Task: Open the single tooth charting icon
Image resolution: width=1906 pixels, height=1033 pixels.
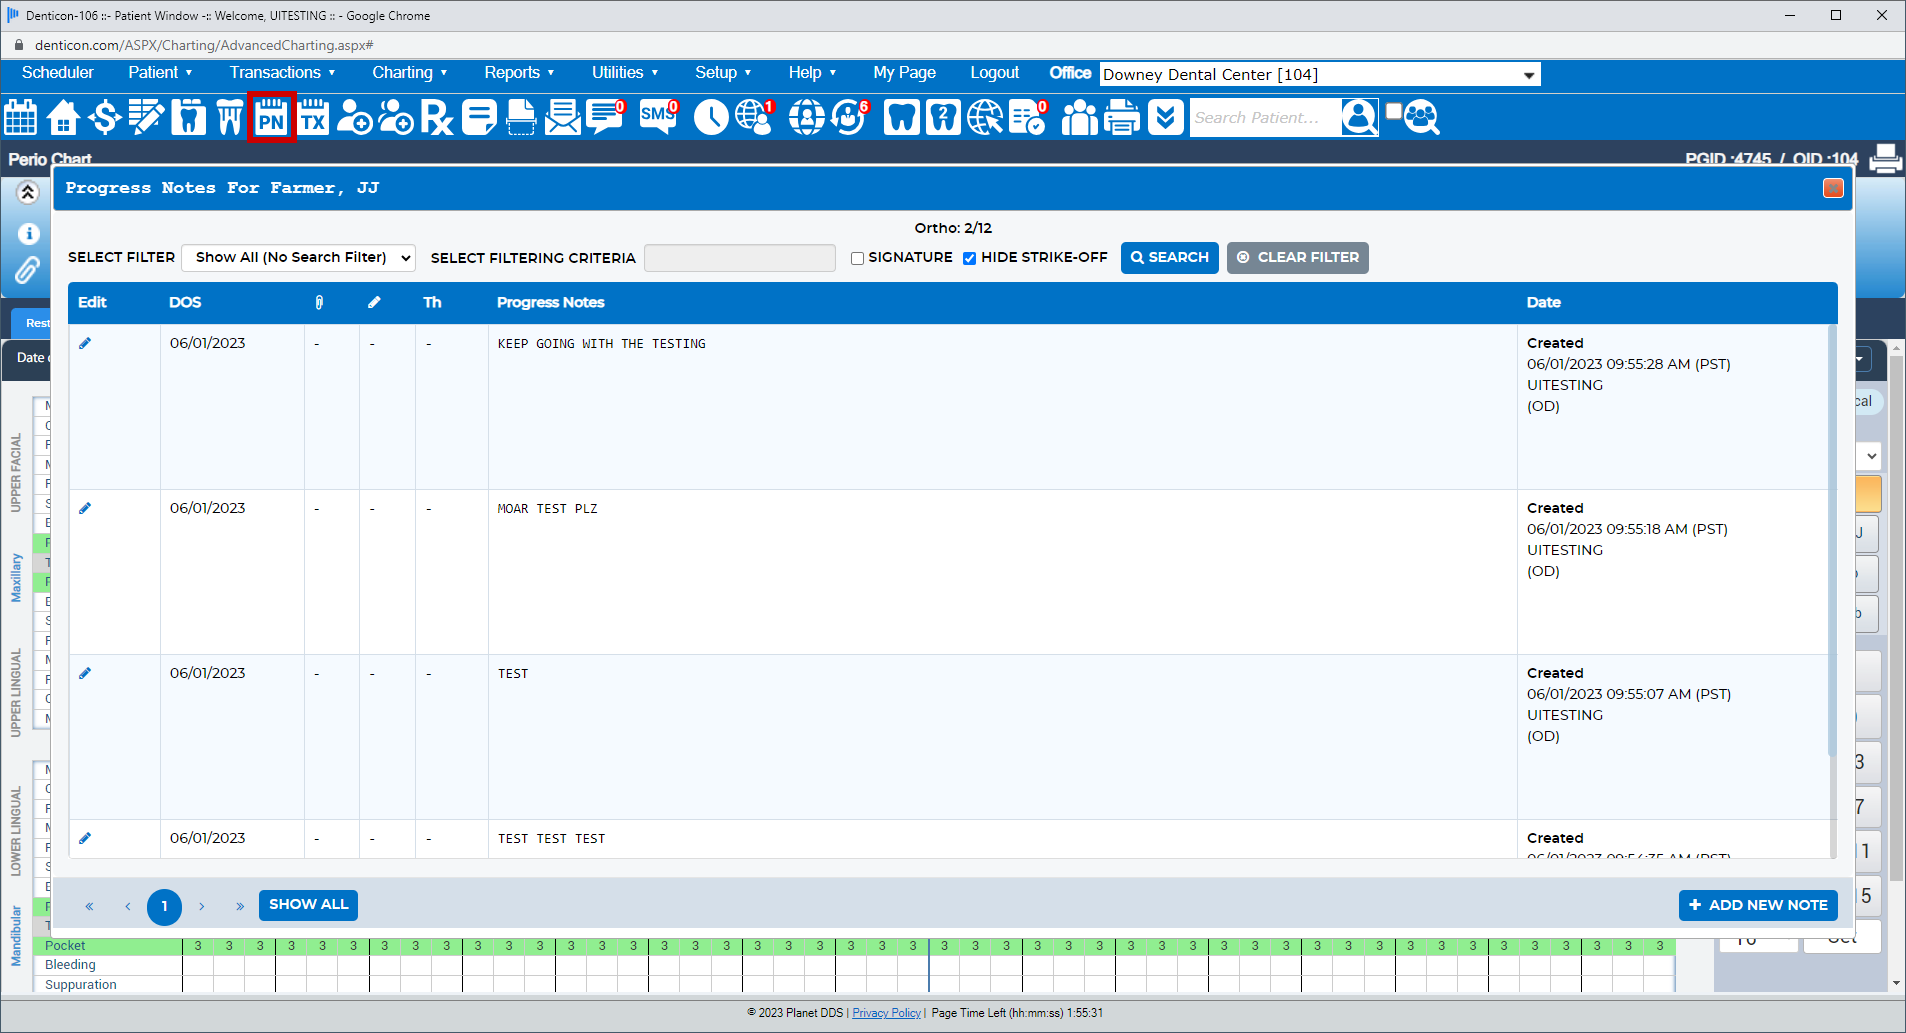Action: click(x=188, y=117)
